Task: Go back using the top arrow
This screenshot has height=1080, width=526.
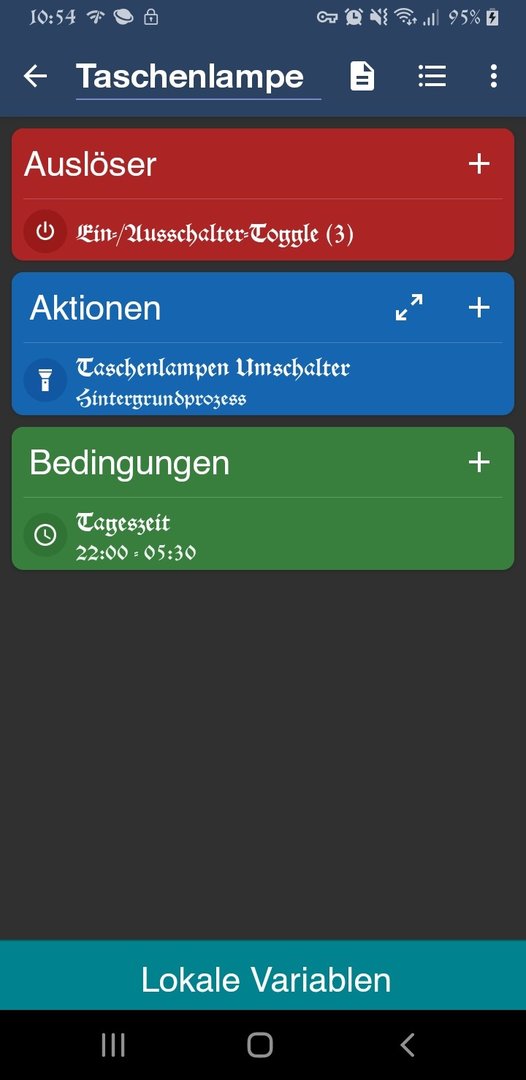Action: coord(35,76)
